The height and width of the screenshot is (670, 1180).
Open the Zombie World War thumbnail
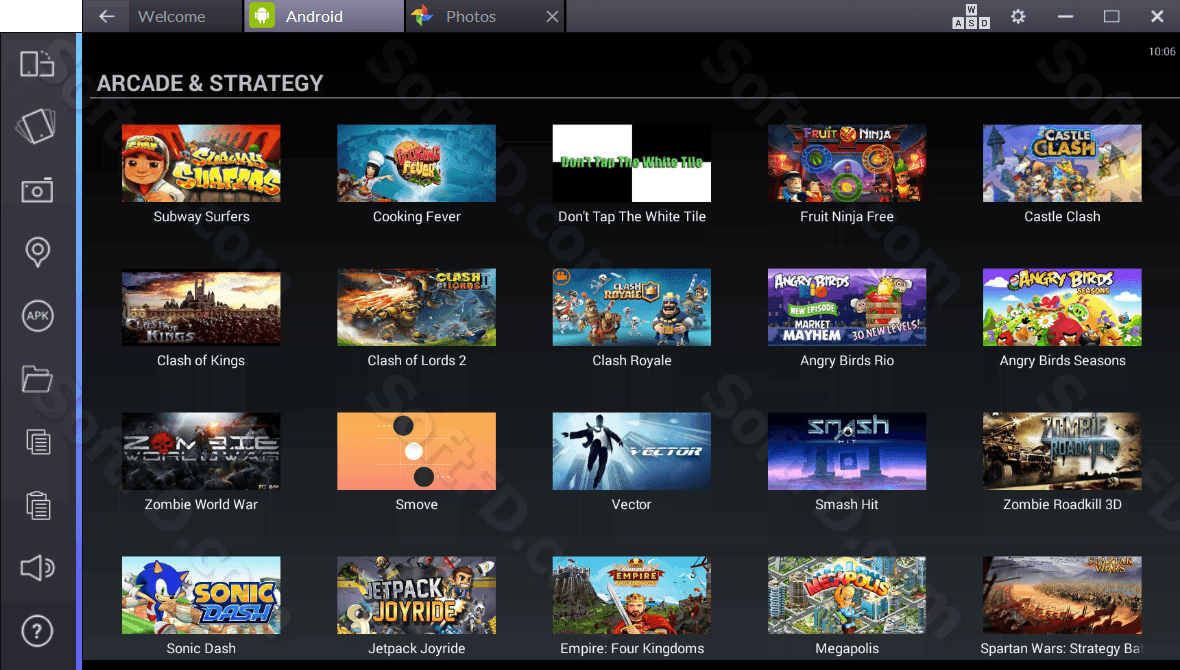click(201, 451)
